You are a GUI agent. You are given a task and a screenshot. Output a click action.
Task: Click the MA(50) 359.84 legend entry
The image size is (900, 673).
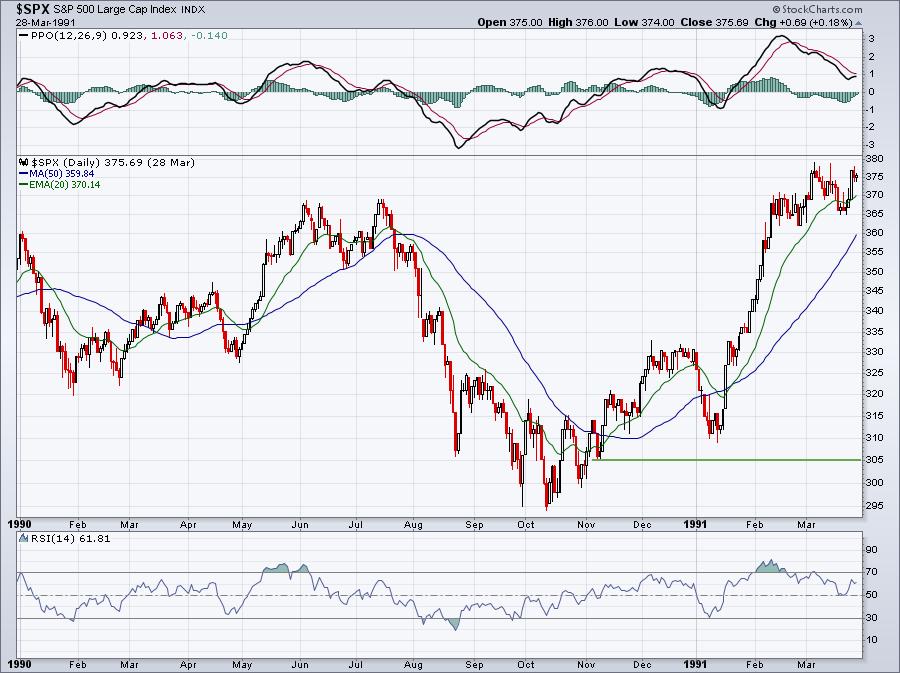click(x=61, y=173)
